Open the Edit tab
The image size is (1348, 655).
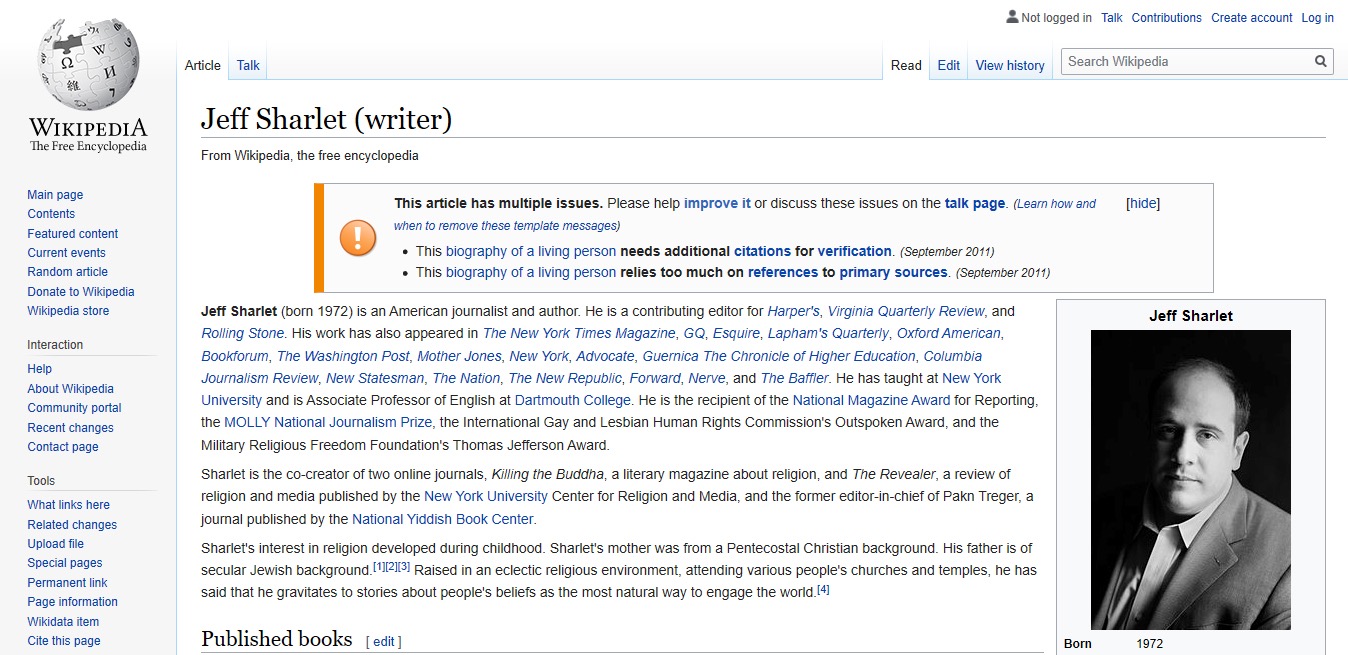pos(949,65)
